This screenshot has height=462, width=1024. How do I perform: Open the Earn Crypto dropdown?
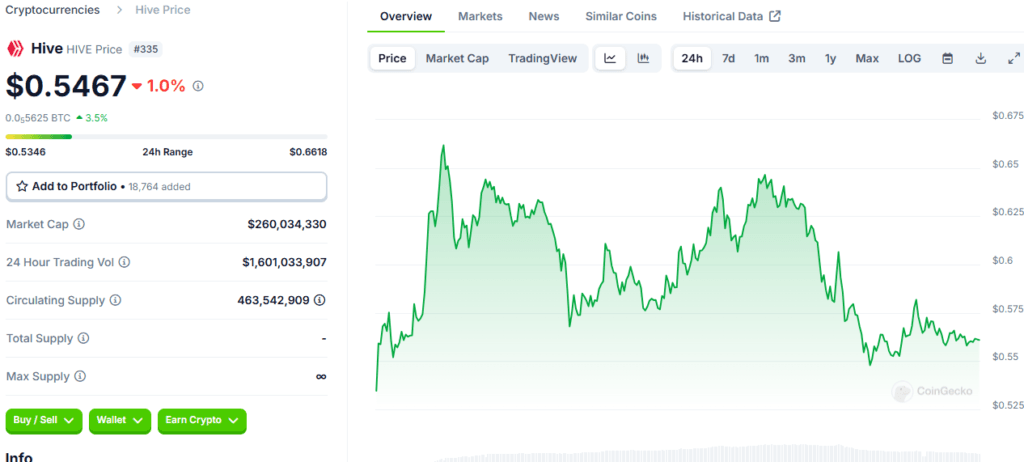pos(202,421)
